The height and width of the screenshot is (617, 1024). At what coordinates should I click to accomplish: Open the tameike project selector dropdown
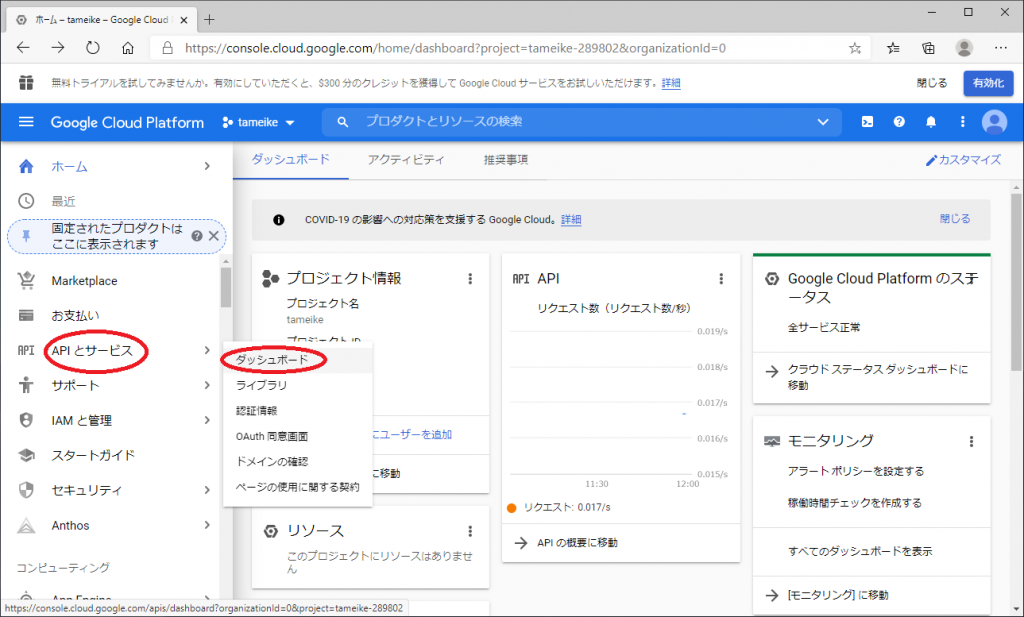pyautogui.click(x=259, y=122)
